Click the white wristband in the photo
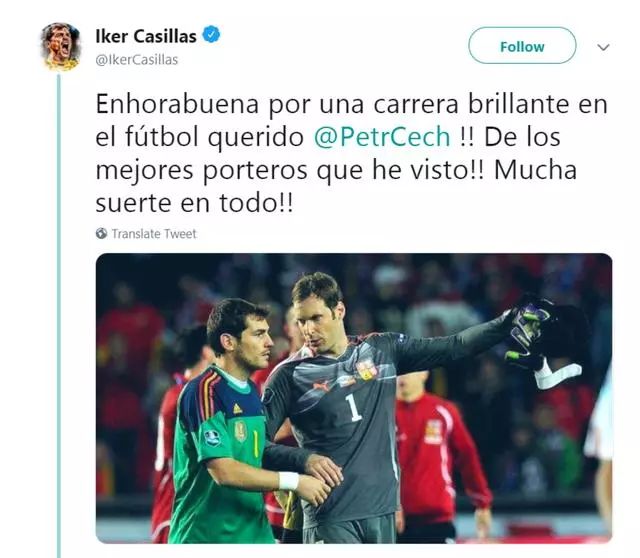This screenshot has width=640, height=558. 289,480
